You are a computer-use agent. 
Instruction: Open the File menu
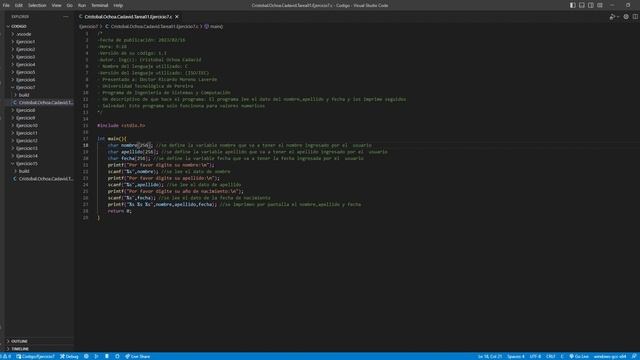pos(6,5)
